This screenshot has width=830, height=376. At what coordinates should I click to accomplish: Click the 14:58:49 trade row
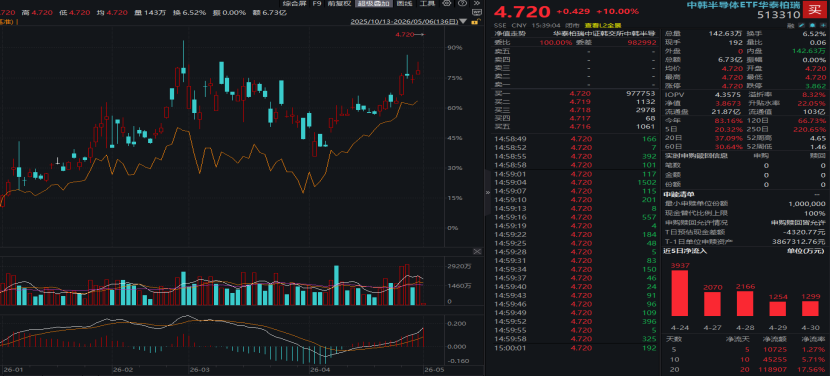(576, 139)
